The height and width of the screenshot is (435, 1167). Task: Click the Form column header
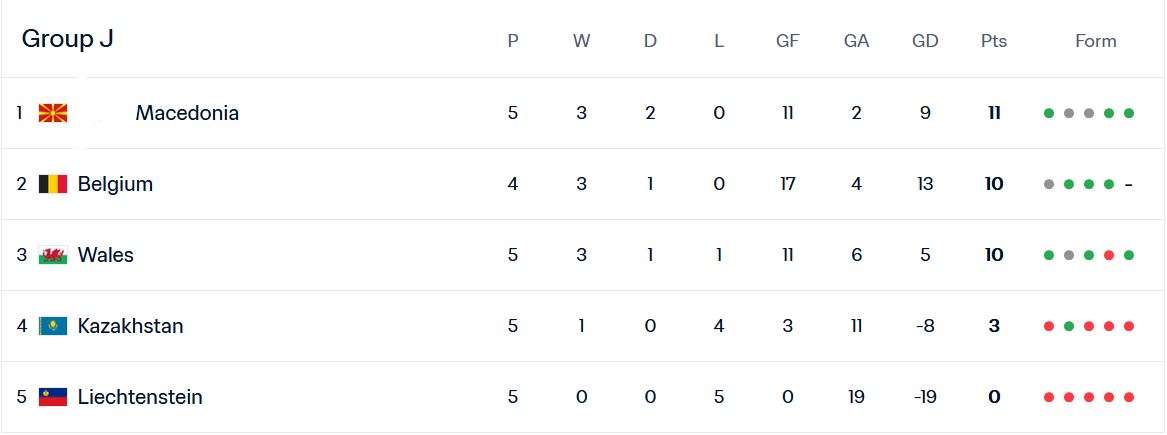tap(1095, 41)
